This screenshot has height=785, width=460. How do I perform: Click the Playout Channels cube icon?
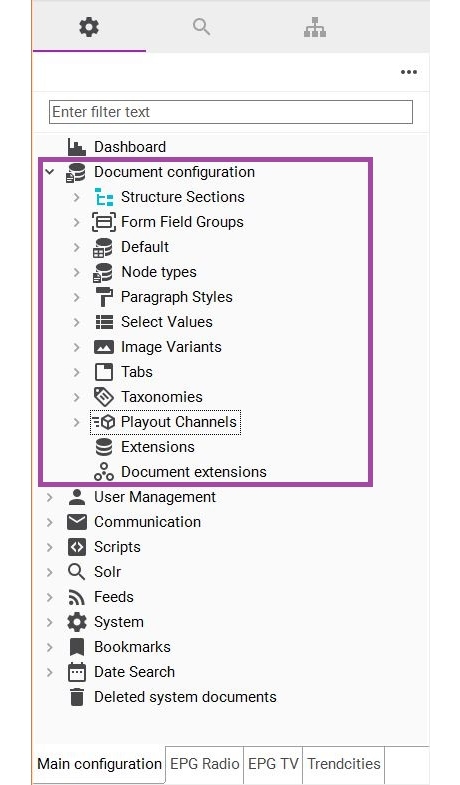pos(104,422)
